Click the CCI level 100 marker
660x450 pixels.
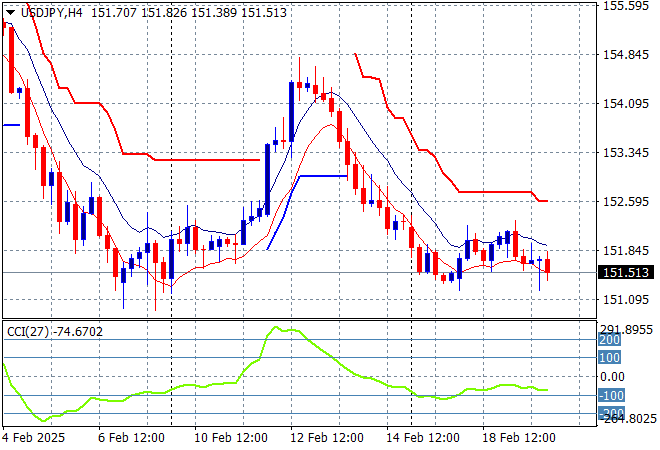610,357
